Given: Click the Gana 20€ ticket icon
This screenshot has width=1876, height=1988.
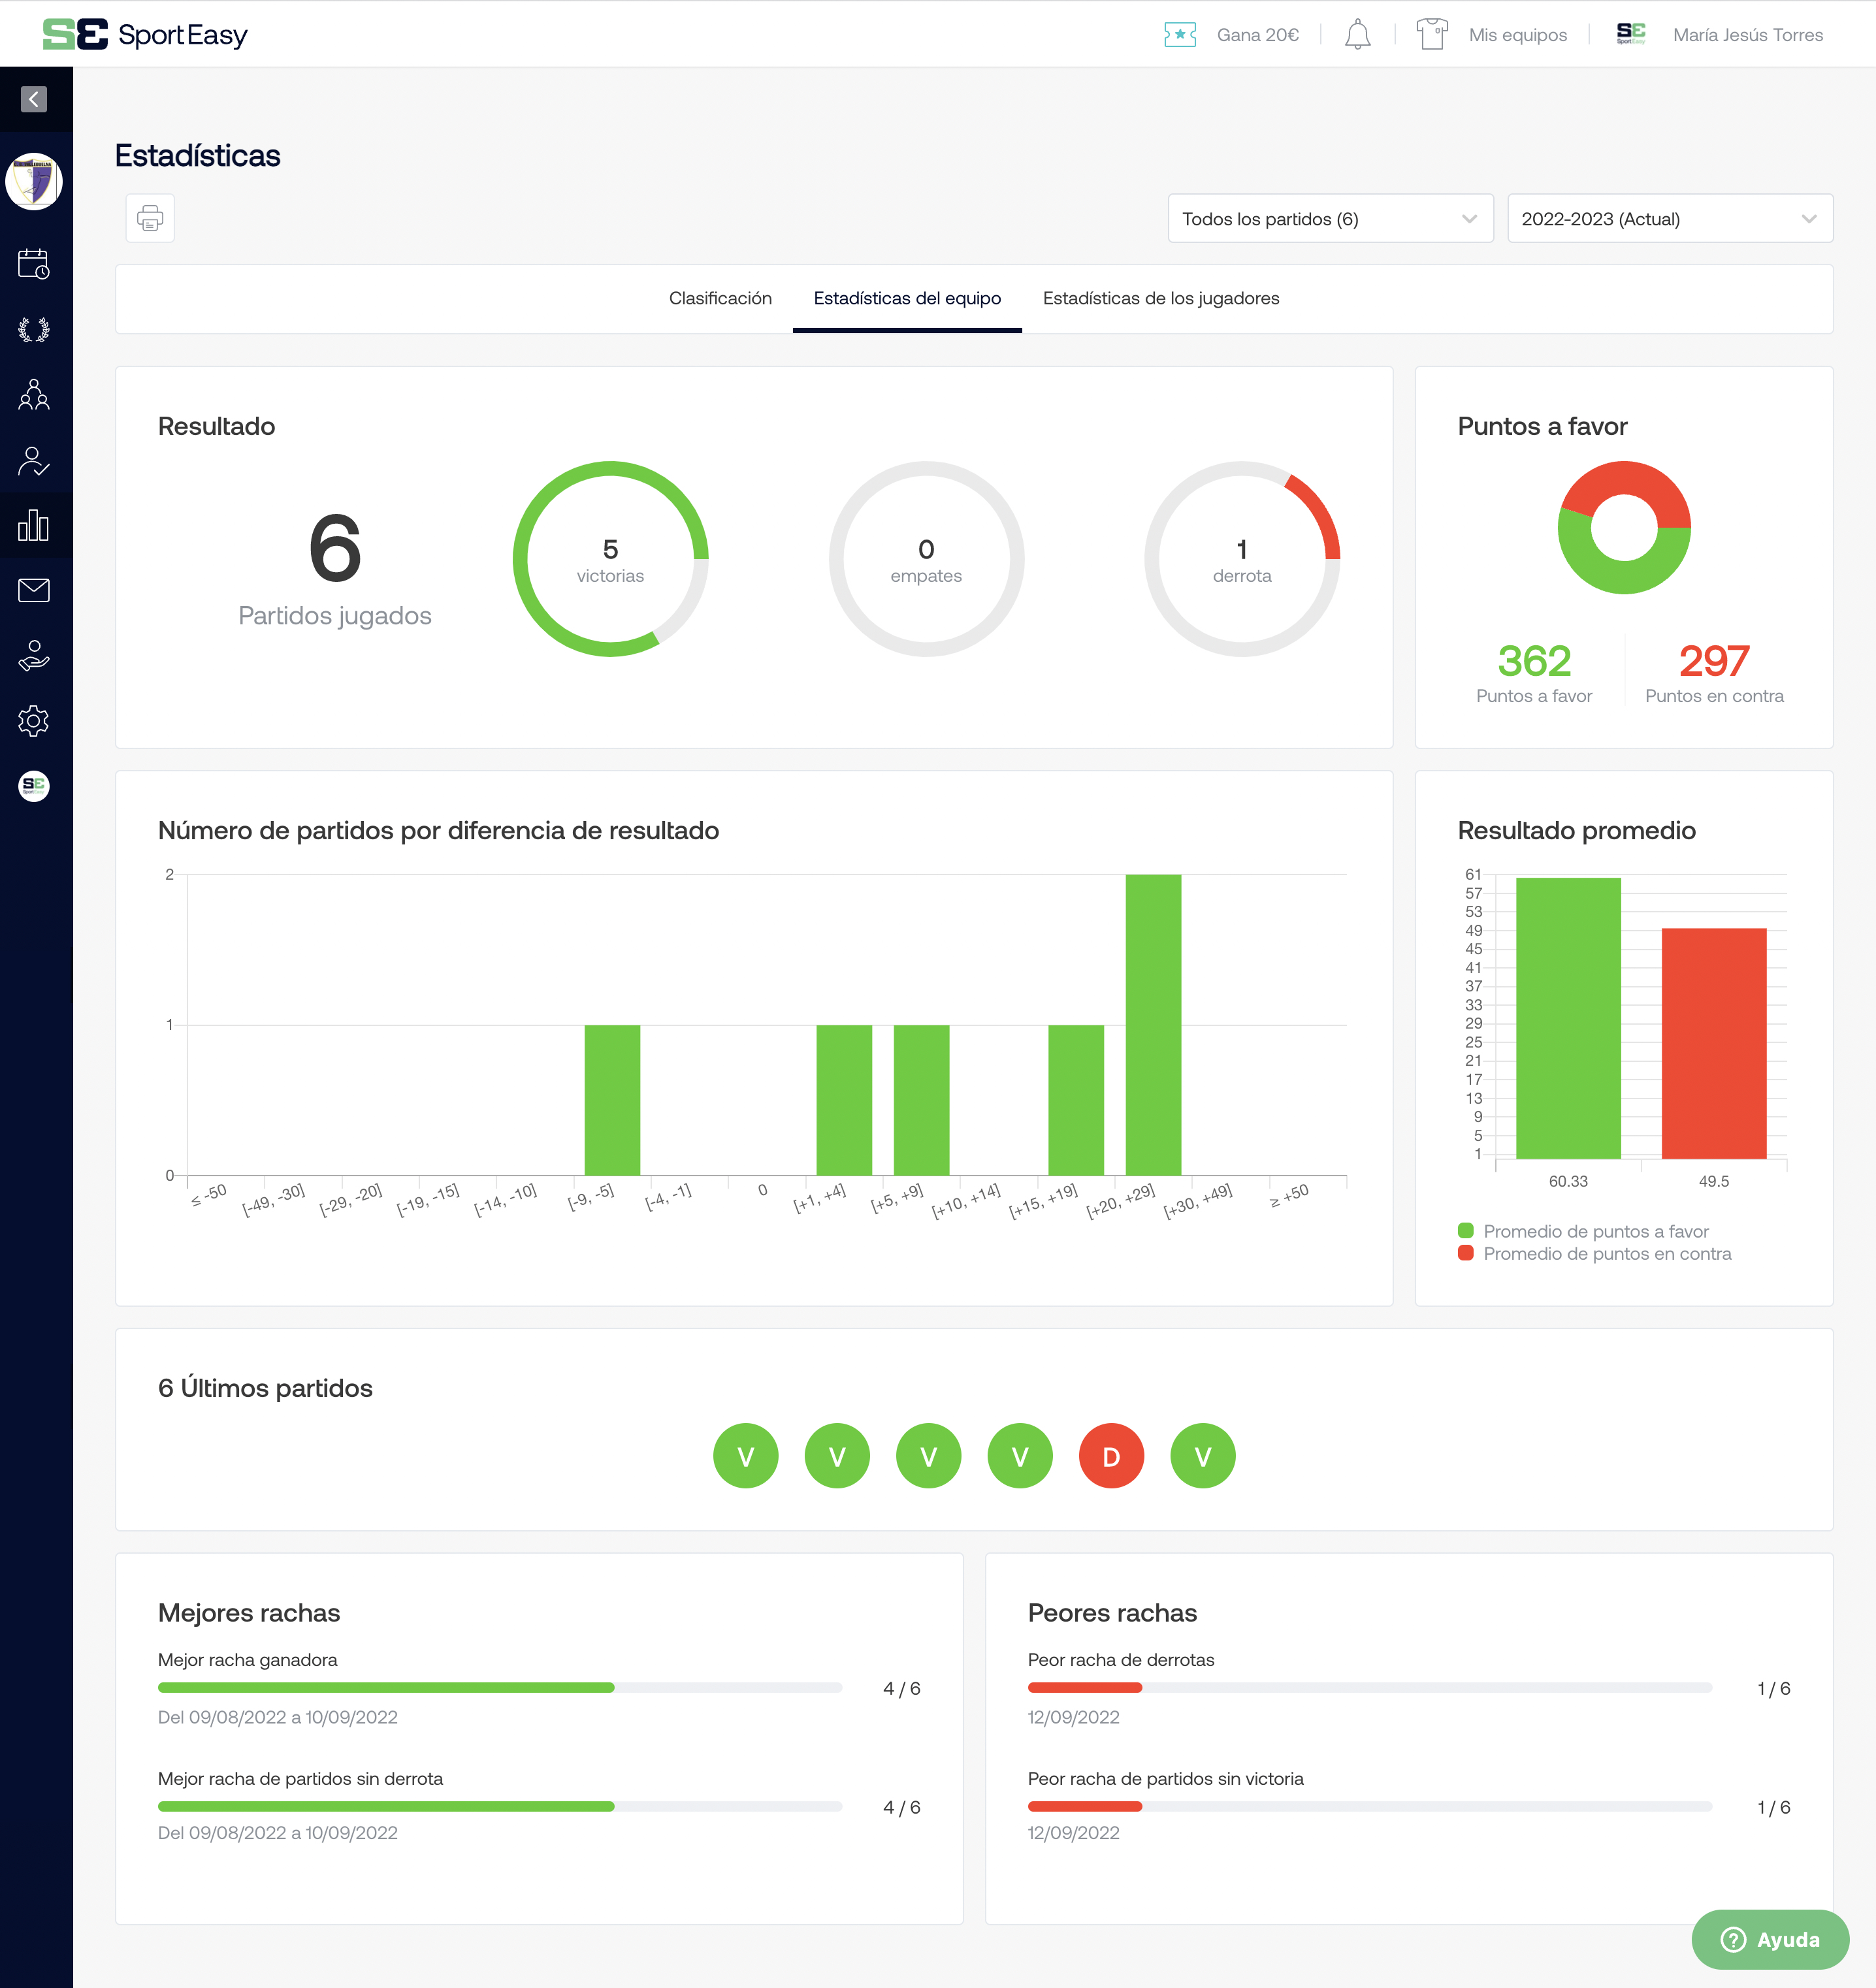Looking at the screenshot, I should (1180, 35).
